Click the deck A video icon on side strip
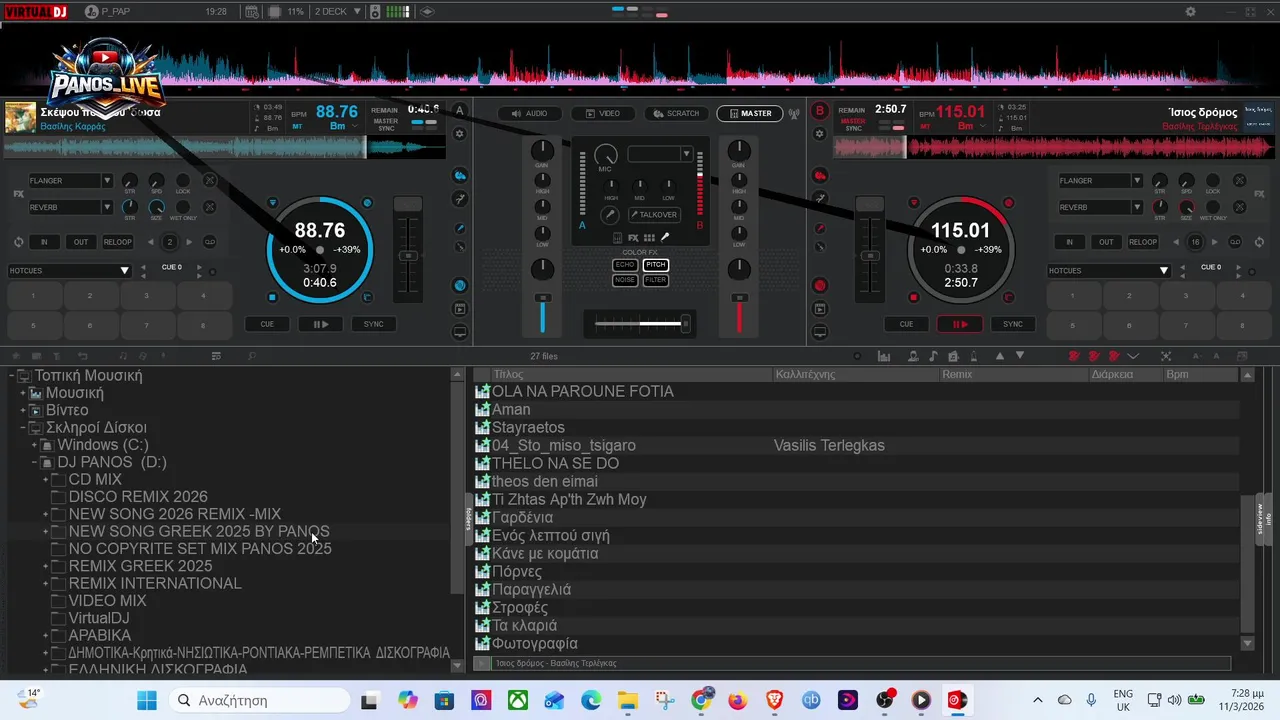1280x720 pixels. [460, 309]
